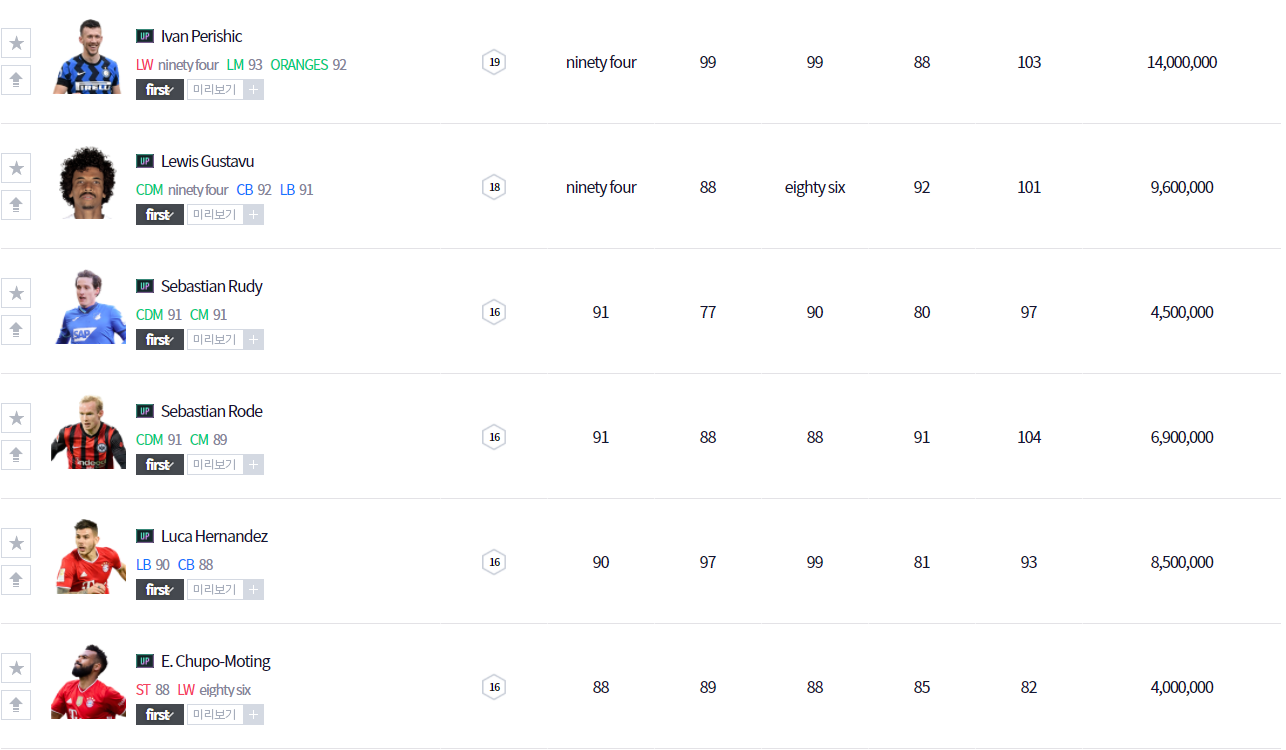This screenshot has width=1286, height=750.
Task: Click E. Chupo-Moting's player photo
Action: point(88,683)
